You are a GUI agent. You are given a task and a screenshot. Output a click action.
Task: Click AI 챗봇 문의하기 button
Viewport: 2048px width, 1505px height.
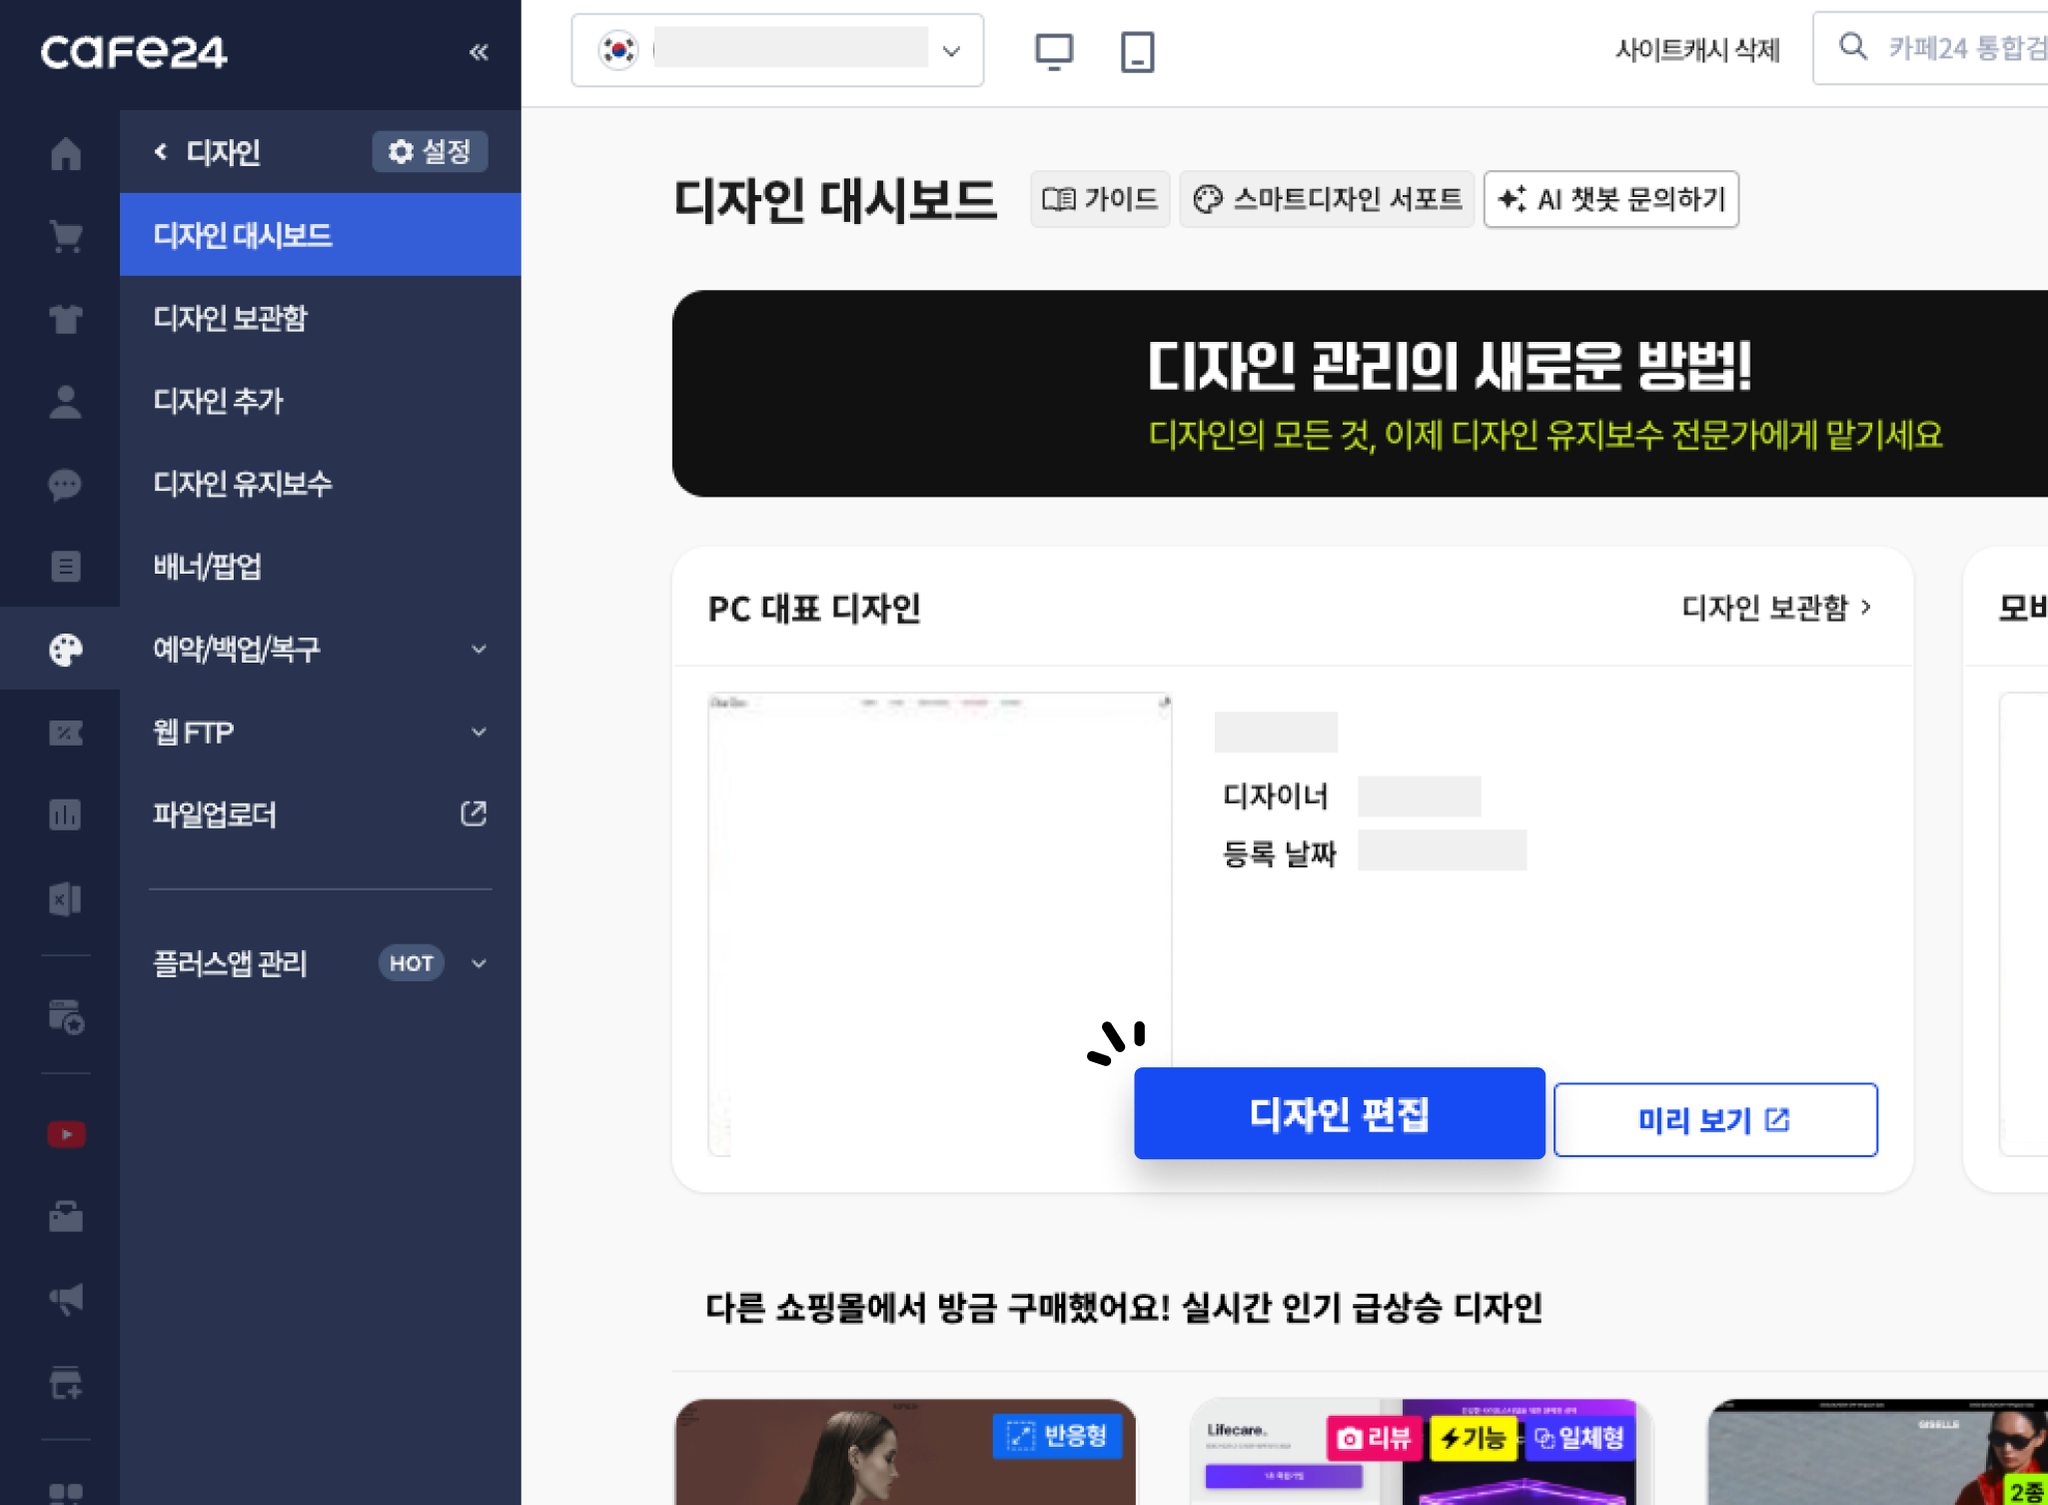(x=1611, y=199)
